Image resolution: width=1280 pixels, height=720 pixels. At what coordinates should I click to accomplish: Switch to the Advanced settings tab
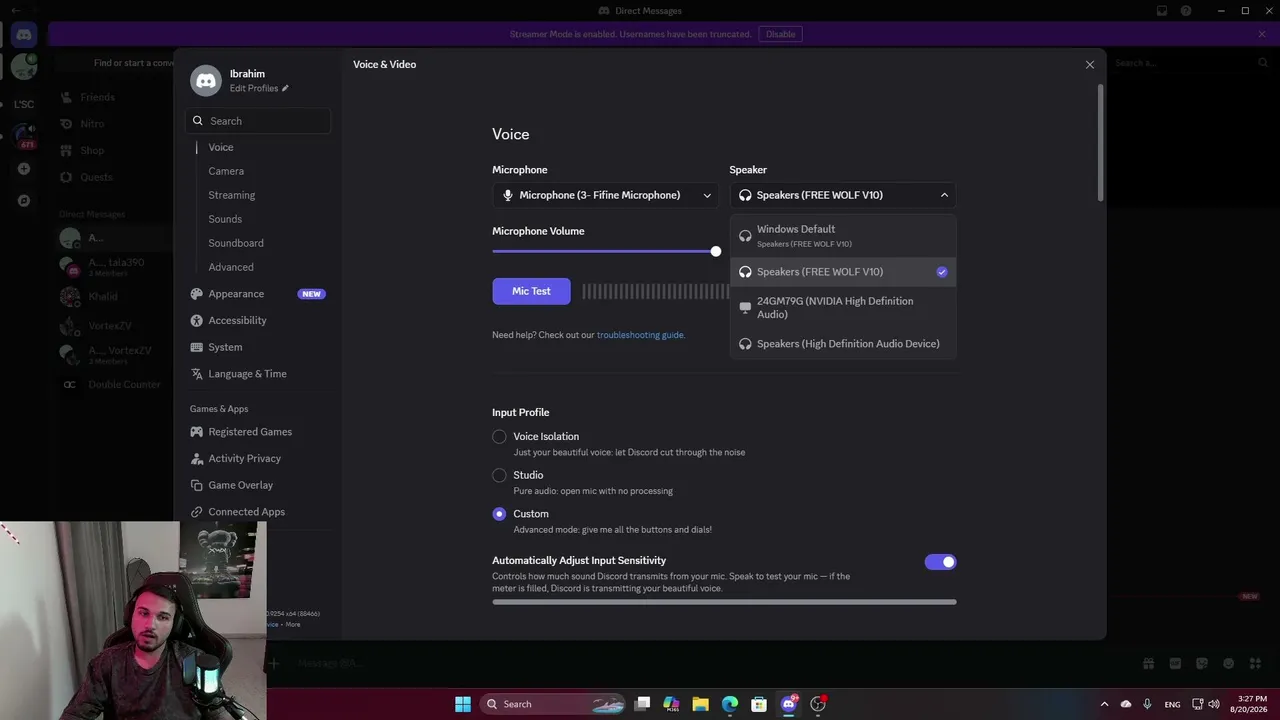pos(231,267)
